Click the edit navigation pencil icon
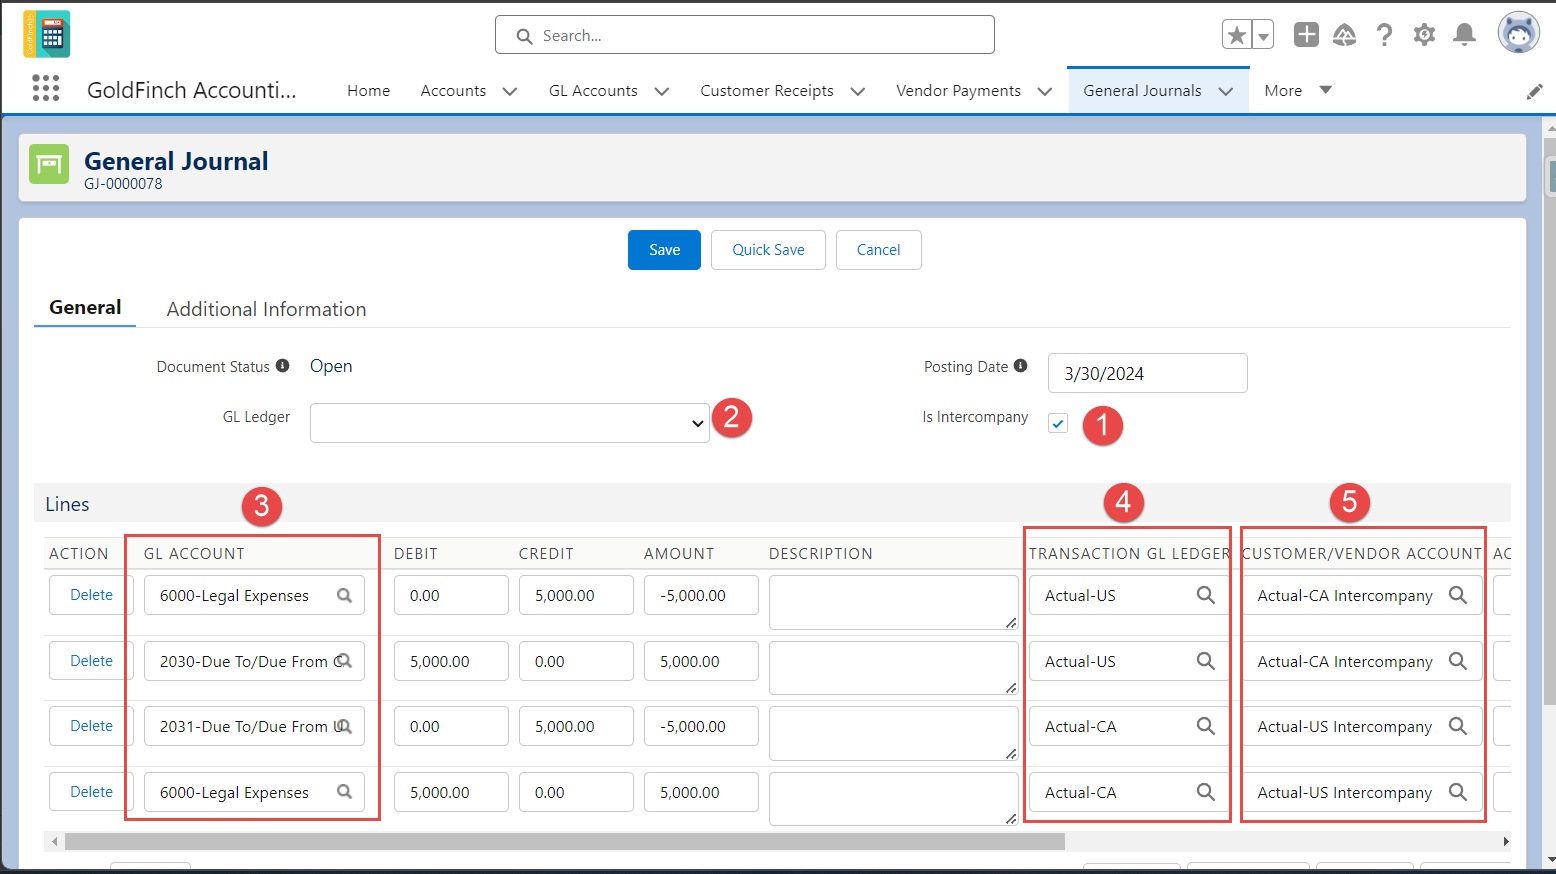Image resolution: width=1556 pixels, height=874 pixels. tap(1534, 92)
